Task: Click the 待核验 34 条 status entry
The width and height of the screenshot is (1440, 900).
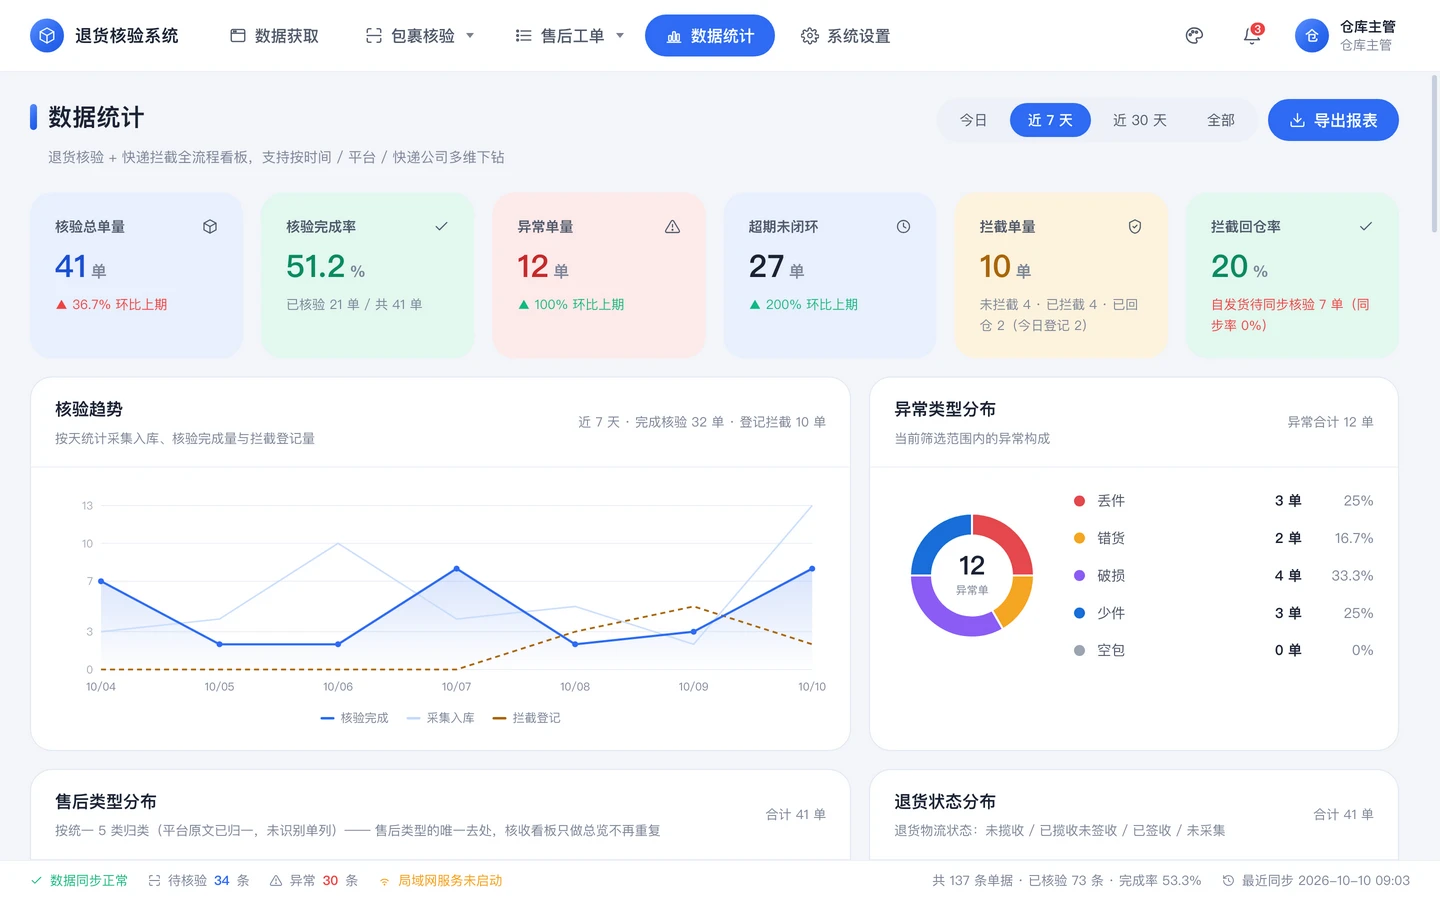Action: pyautogui.click(x=199, y=881)
